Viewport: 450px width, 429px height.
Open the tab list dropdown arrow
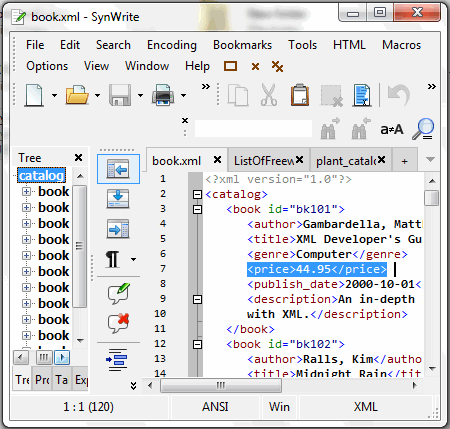pyautogui.click(x=430, y=159)
